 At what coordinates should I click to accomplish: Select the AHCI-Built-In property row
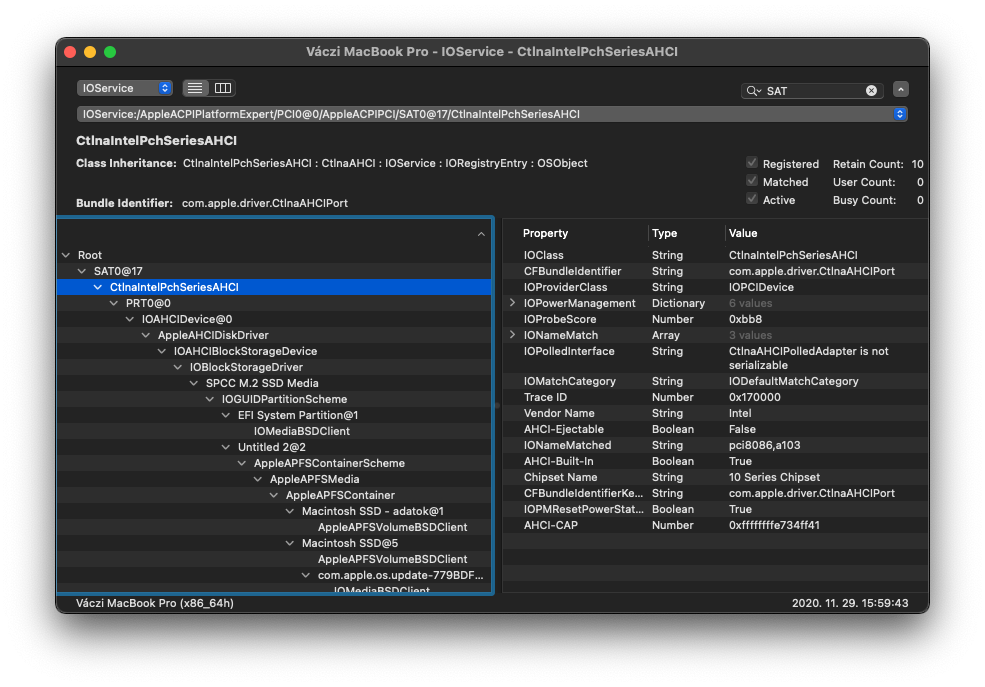coord(716,462)
